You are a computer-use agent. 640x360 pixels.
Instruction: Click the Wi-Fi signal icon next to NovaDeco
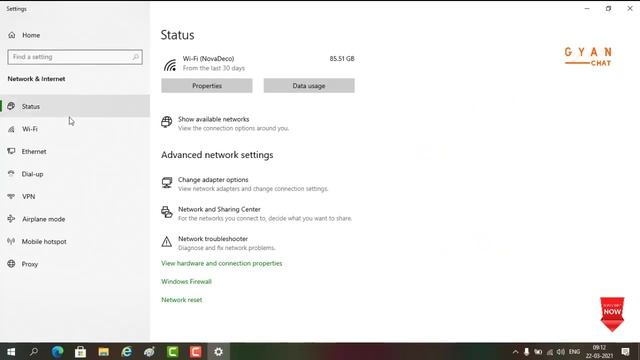tap(170, 64)
